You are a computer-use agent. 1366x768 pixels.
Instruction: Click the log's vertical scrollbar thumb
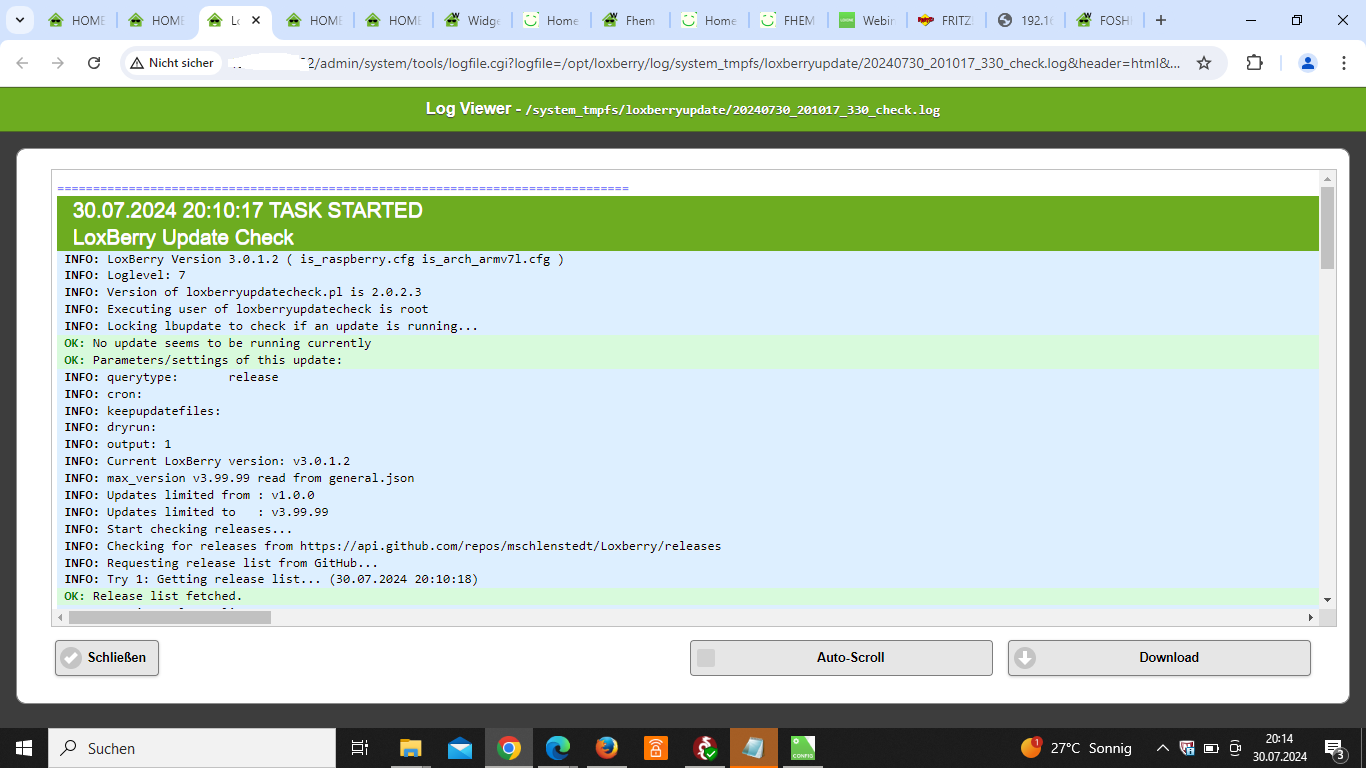pyautogui.click(x=1327, y=228)
